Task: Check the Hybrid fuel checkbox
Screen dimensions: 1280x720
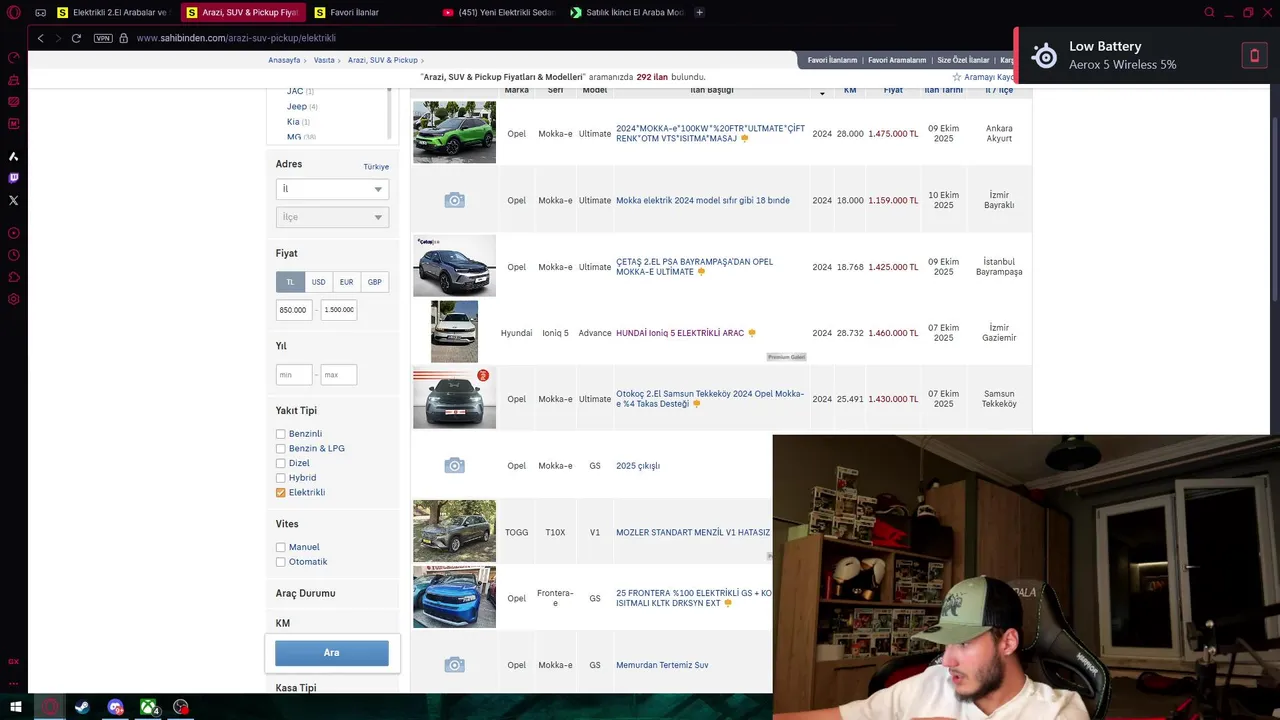Action: (x=281, y=478)
